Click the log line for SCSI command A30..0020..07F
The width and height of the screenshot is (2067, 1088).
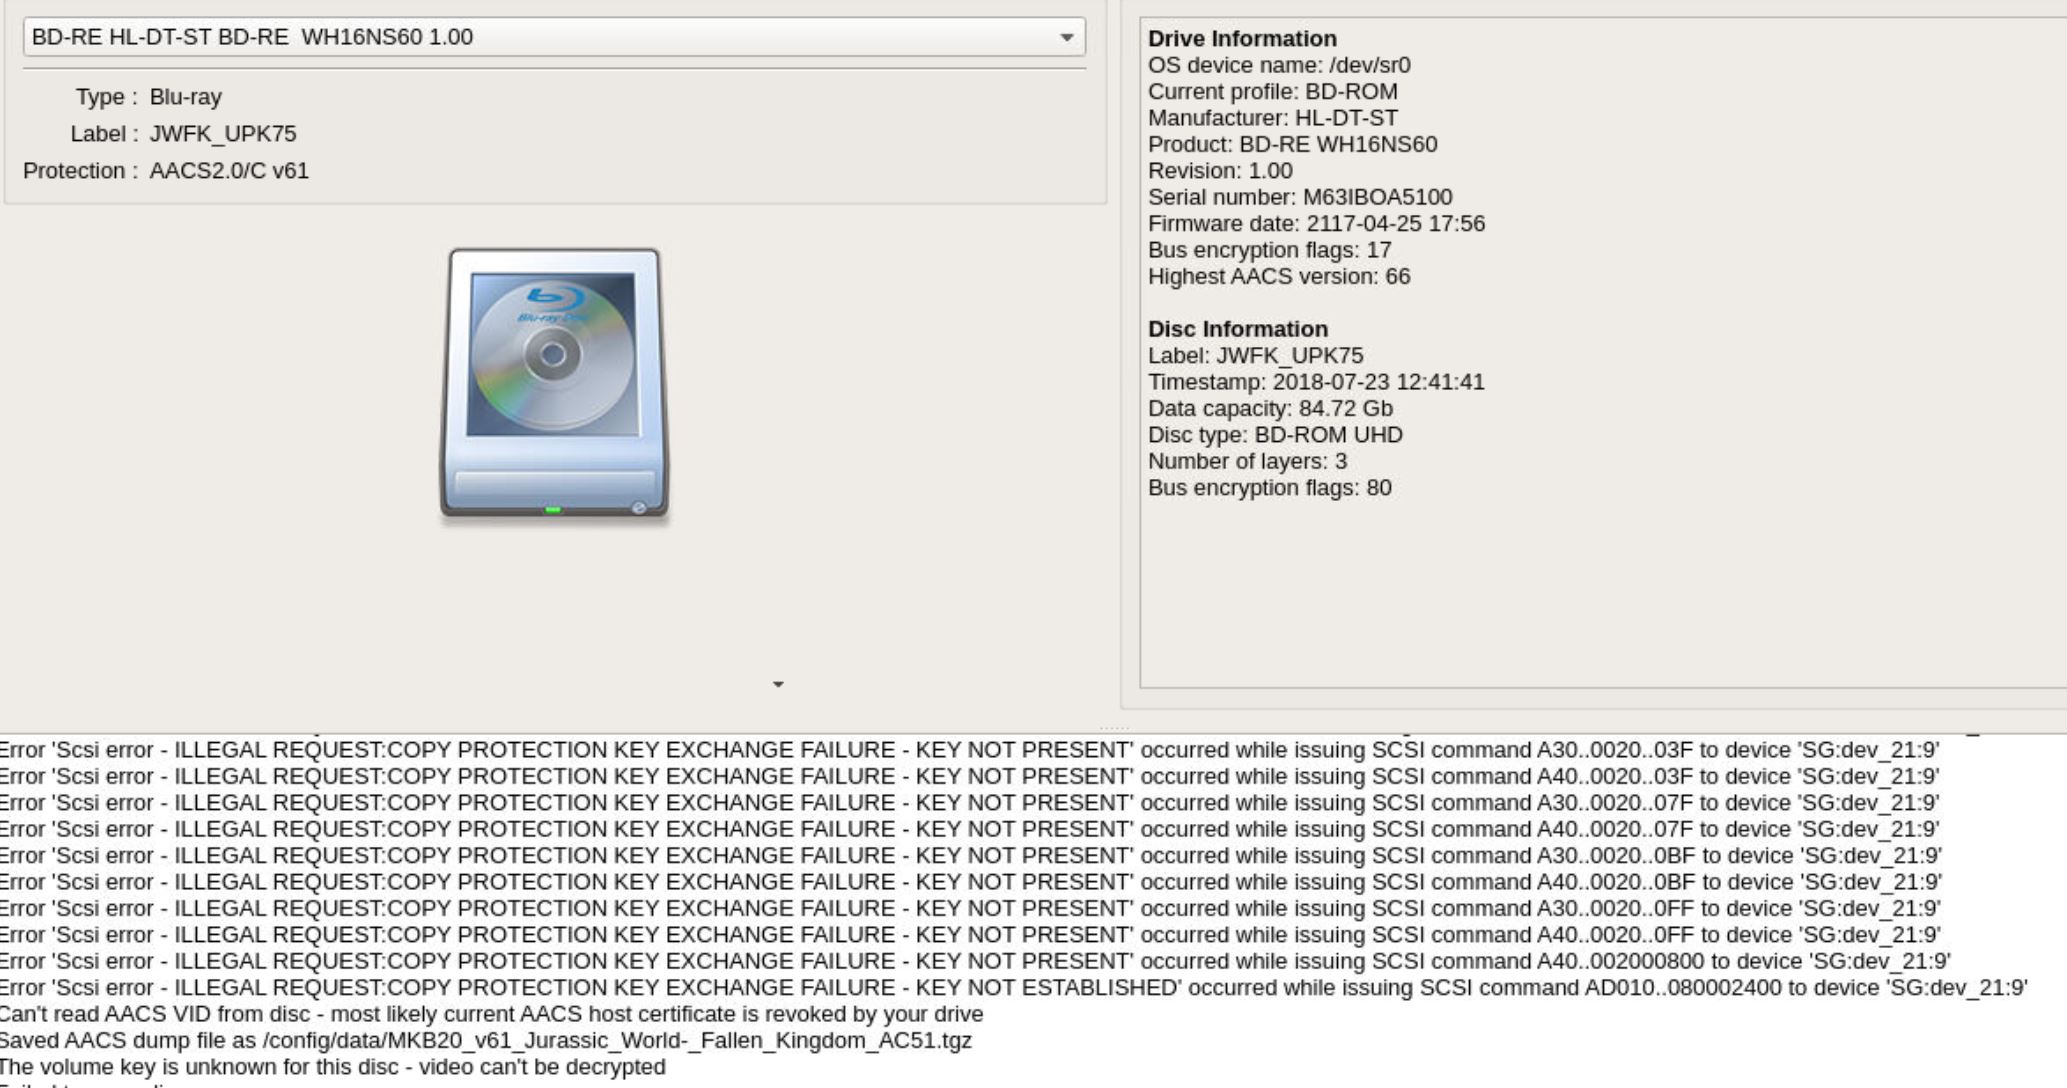pos(970,803)
